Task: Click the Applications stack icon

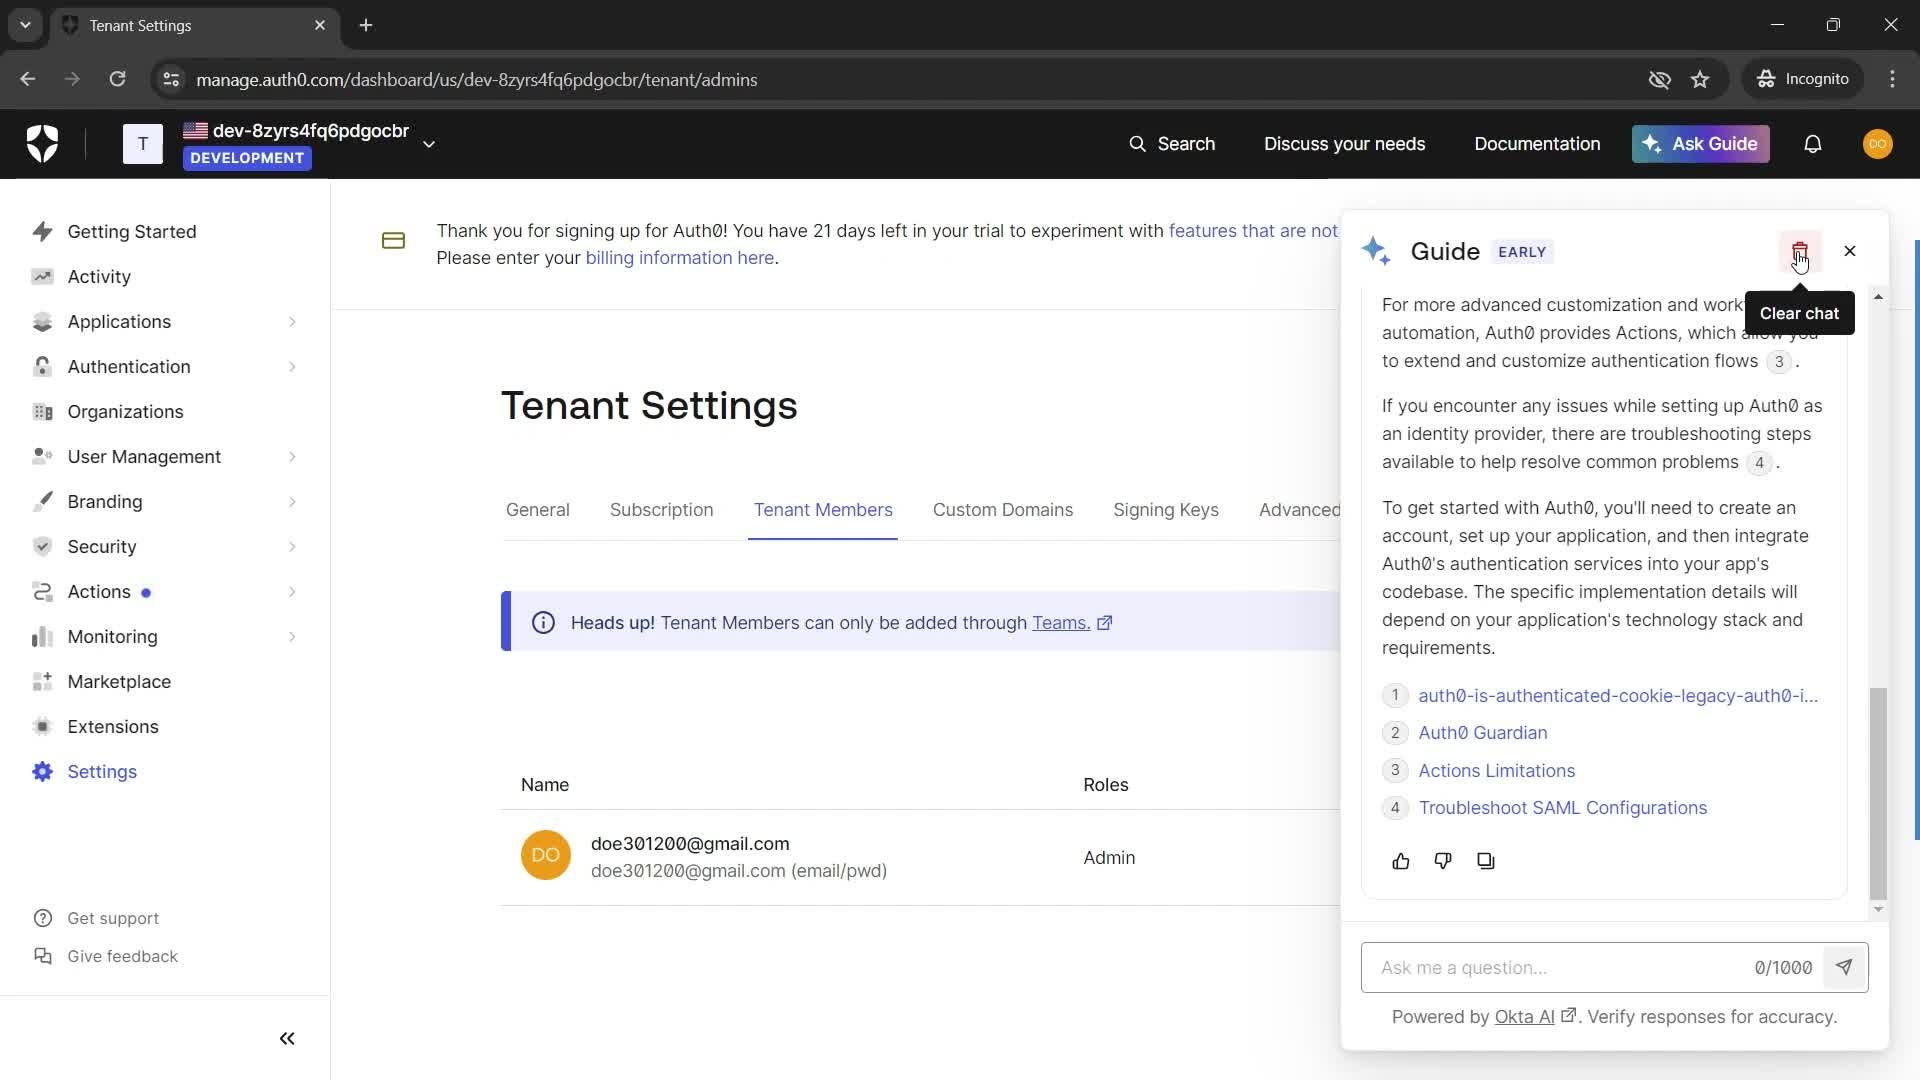Action: click(x=42, y=322)
